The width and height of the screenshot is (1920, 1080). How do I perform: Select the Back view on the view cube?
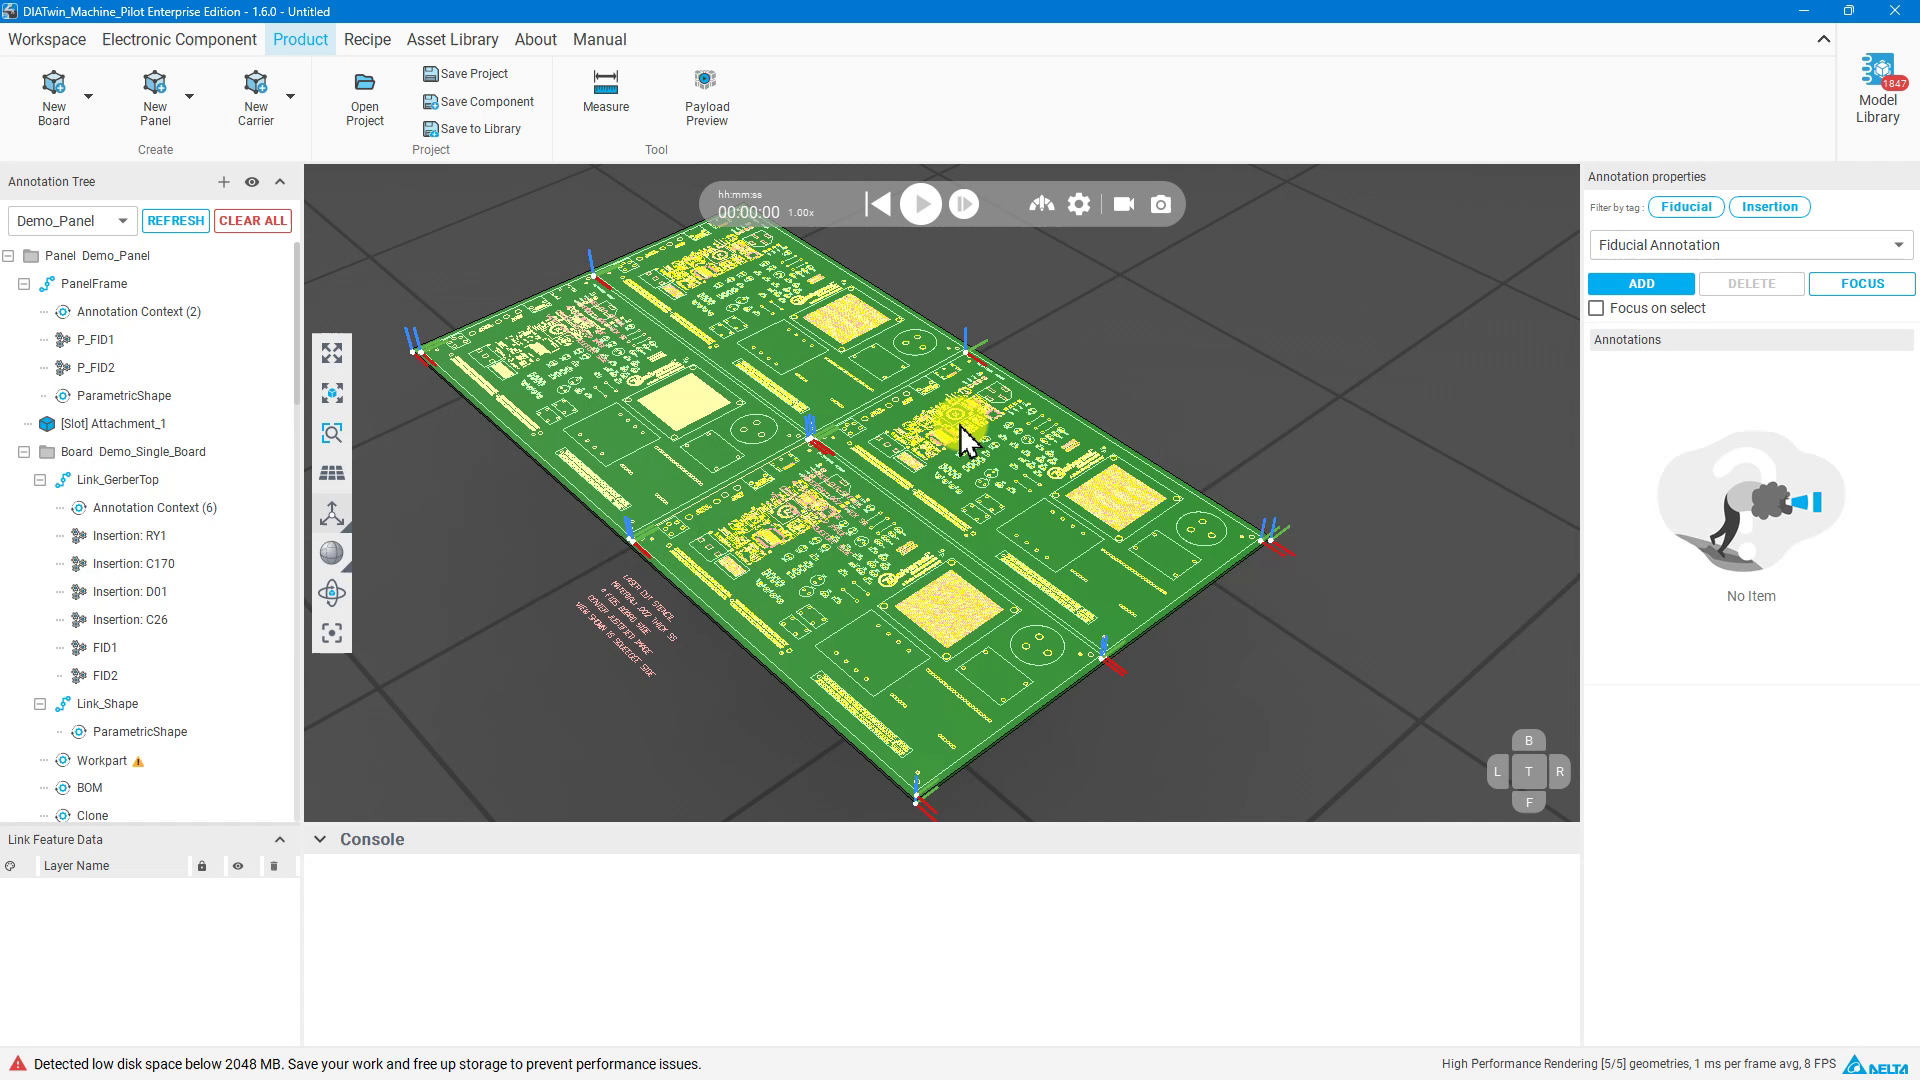click(1528, 741)
